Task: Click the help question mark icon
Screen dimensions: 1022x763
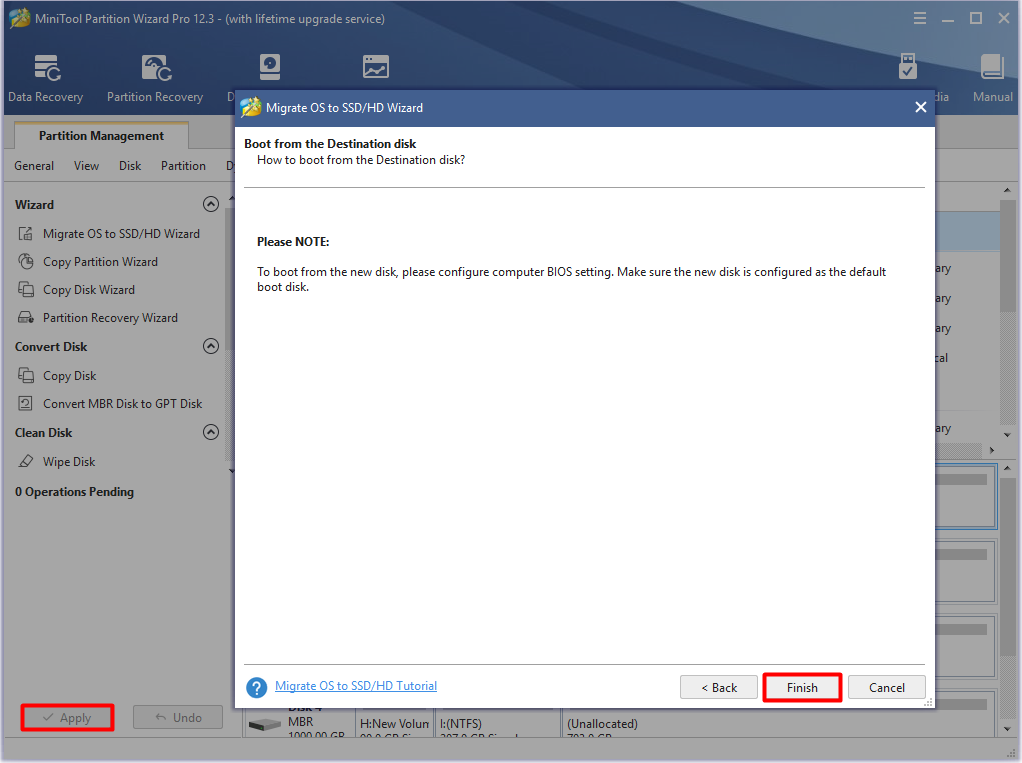Action: [256, 687]
